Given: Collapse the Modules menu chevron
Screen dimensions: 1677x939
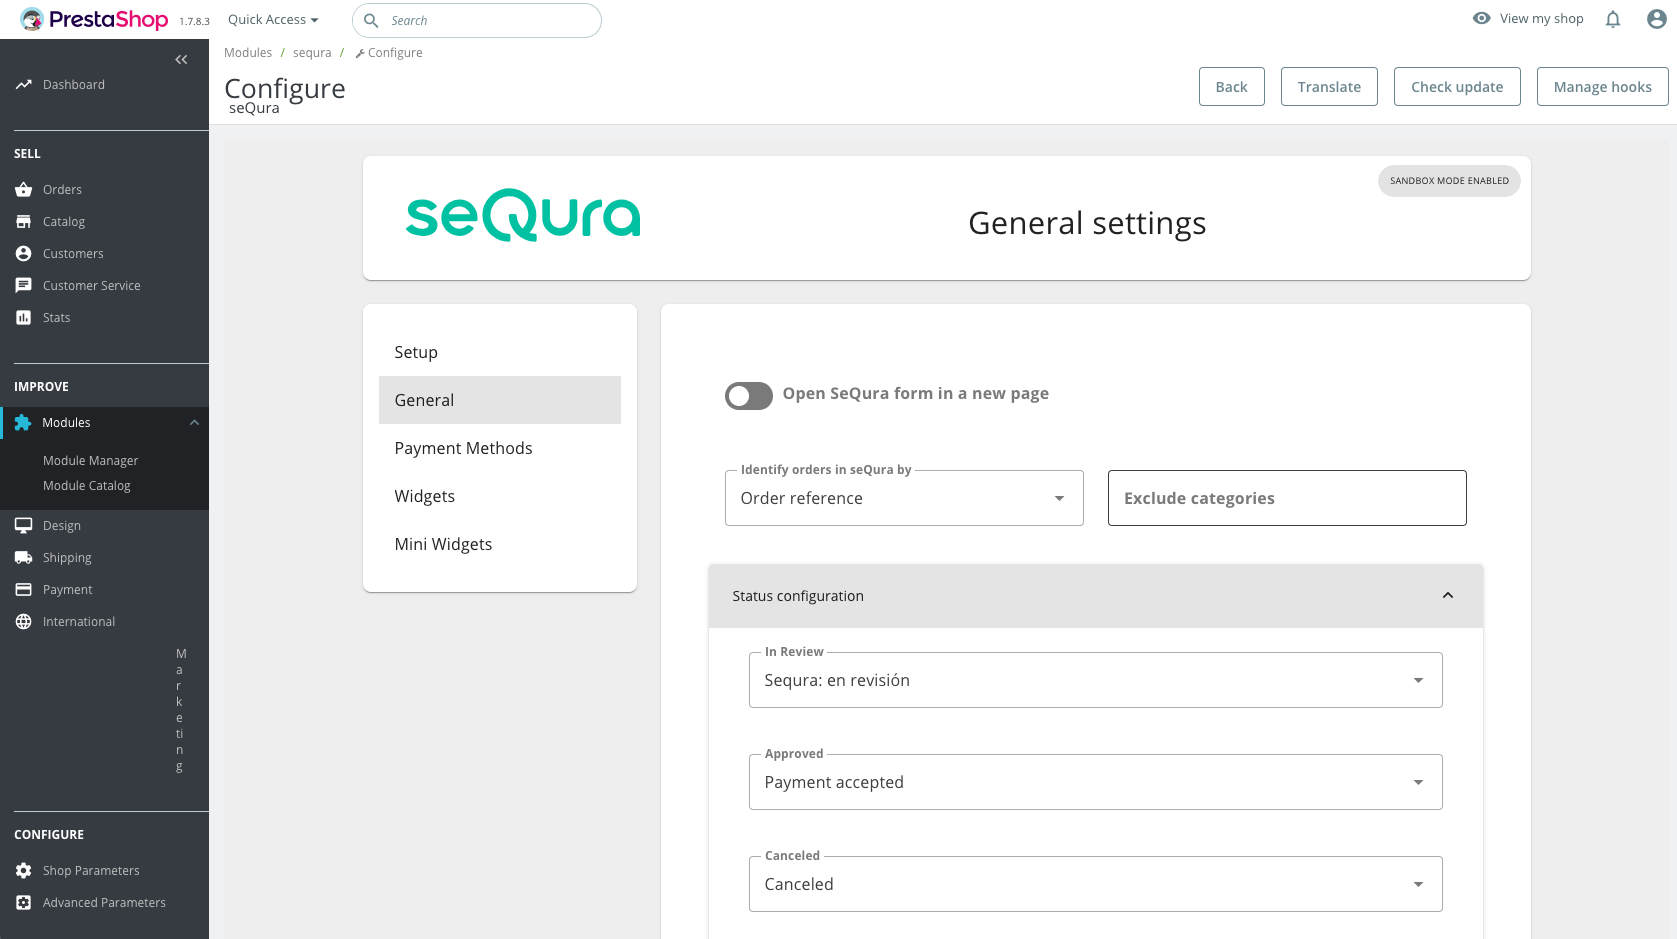Looking at the screenshot, I should pyautogui.click(x=195, y=423).
